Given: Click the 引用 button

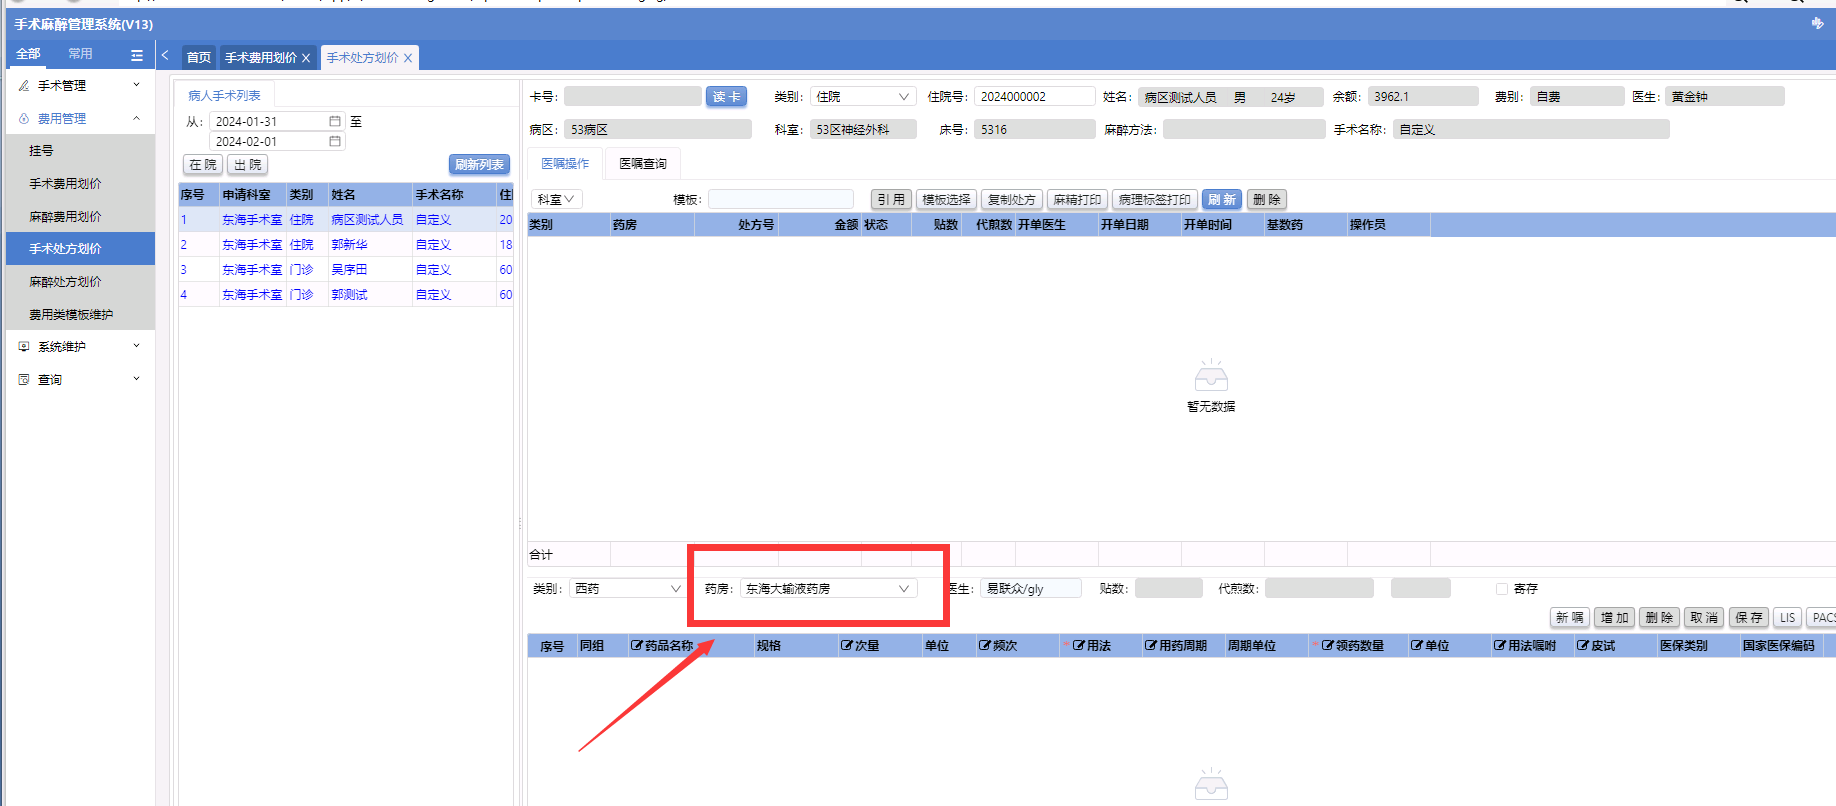Looking at the screenshot, I should (x=891, y=200).
